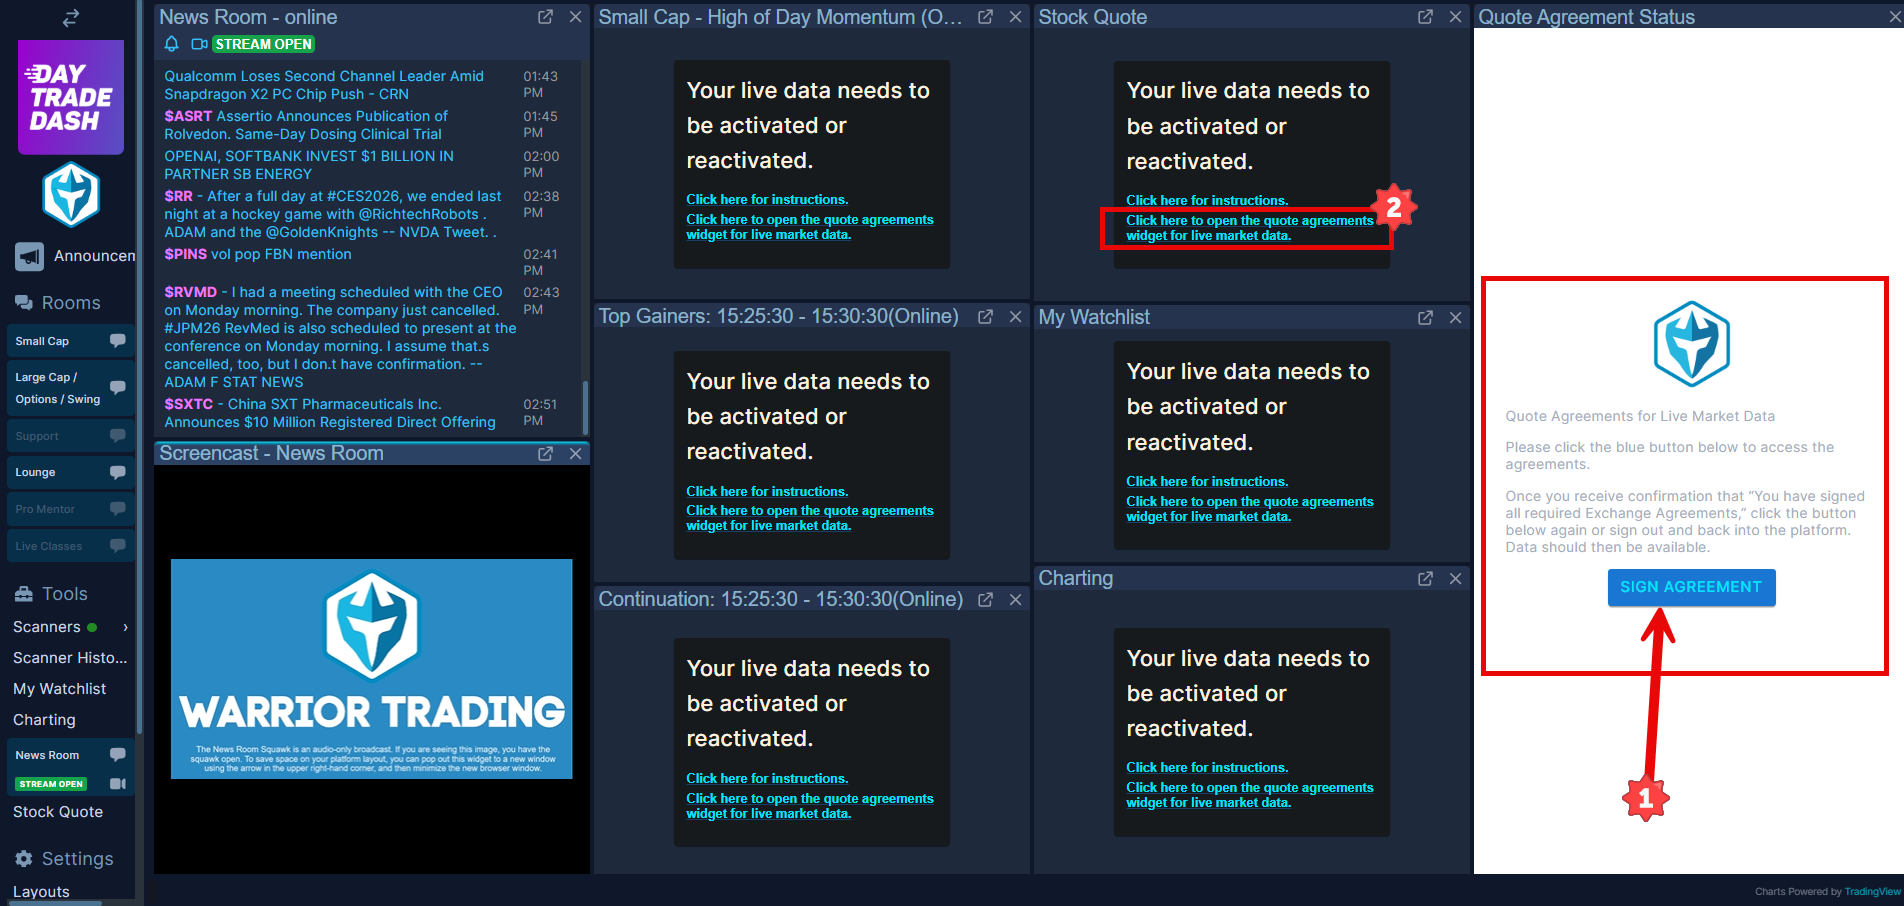Viewport: 1904px width, 906px height.
Task: Click the chat bubble icon for Live Classes
Action: click(117, 546)
